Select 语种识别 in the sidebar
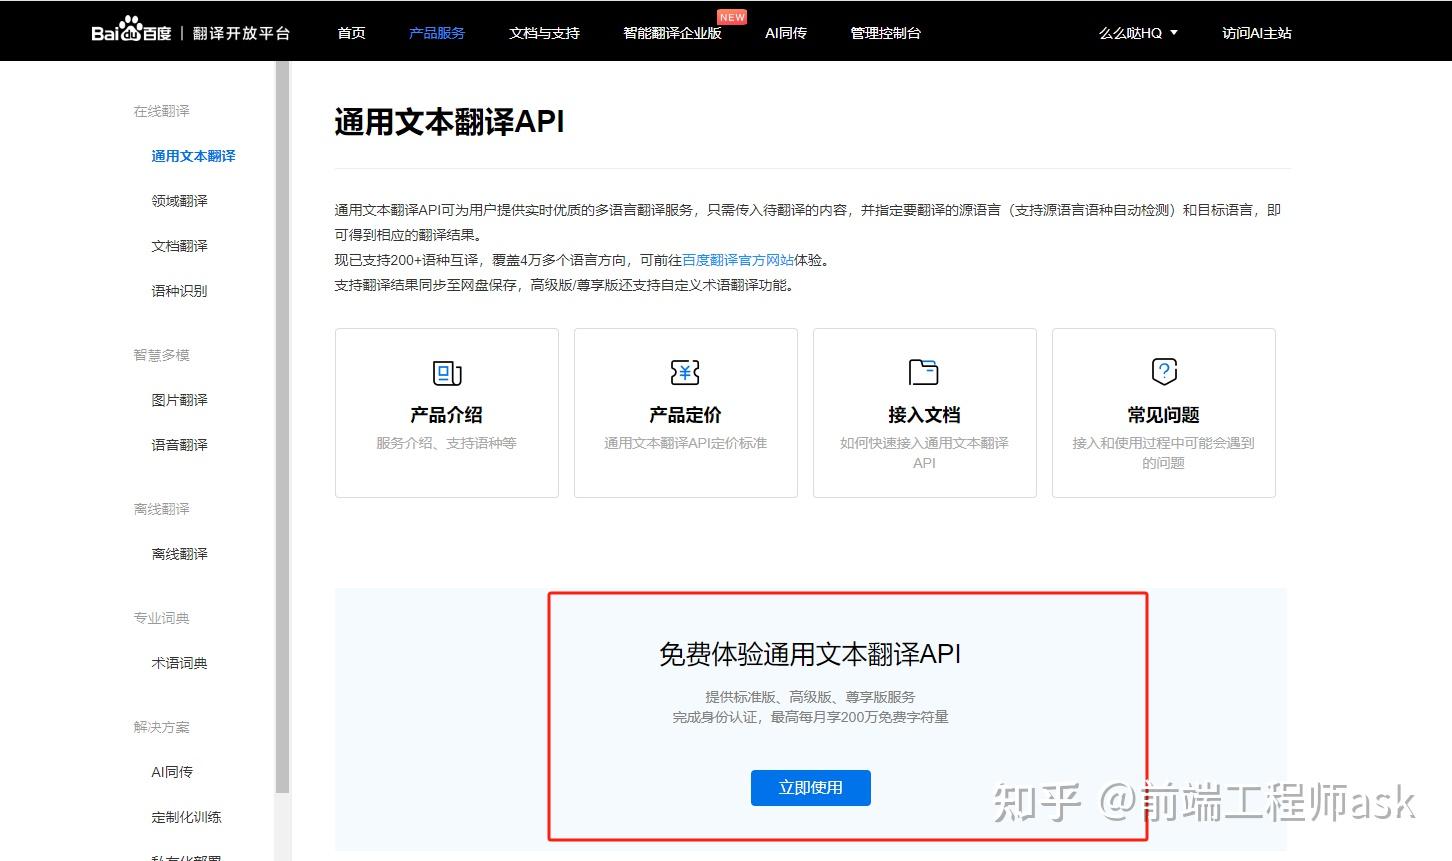The image size is (1452, 861). [x=179, y=291]
